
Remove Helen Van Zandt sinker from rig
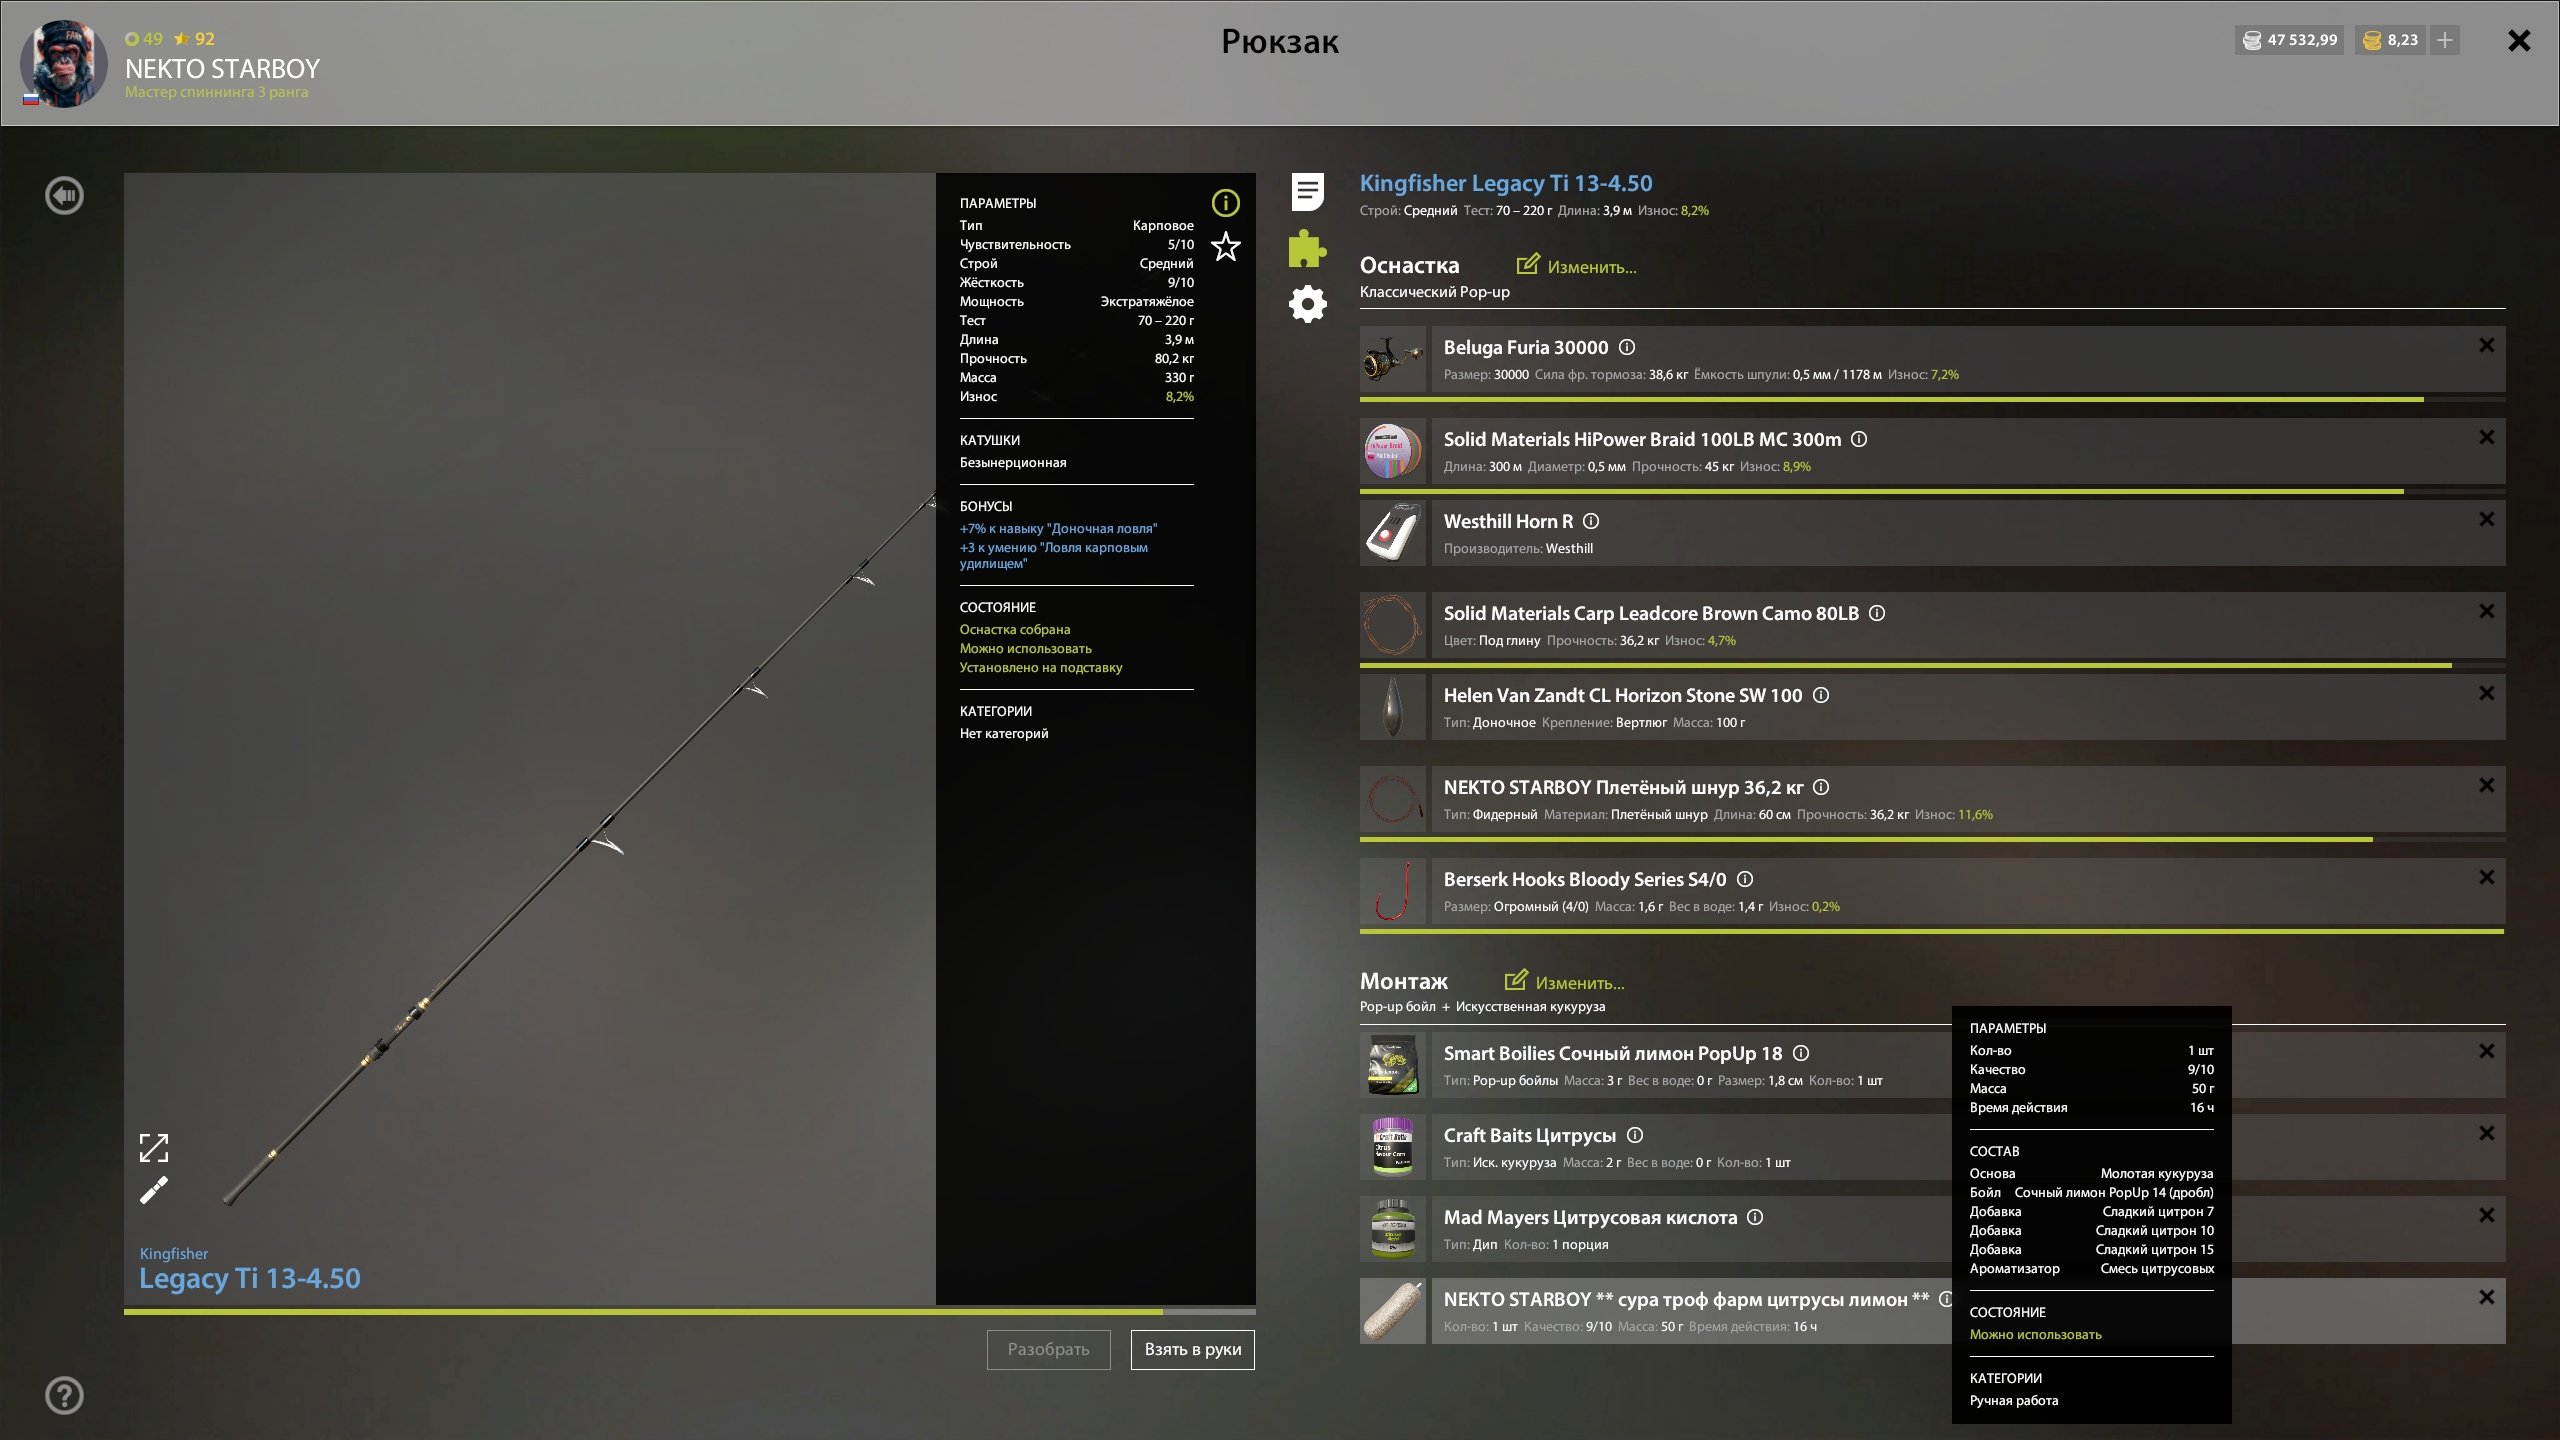(2487, 693)
